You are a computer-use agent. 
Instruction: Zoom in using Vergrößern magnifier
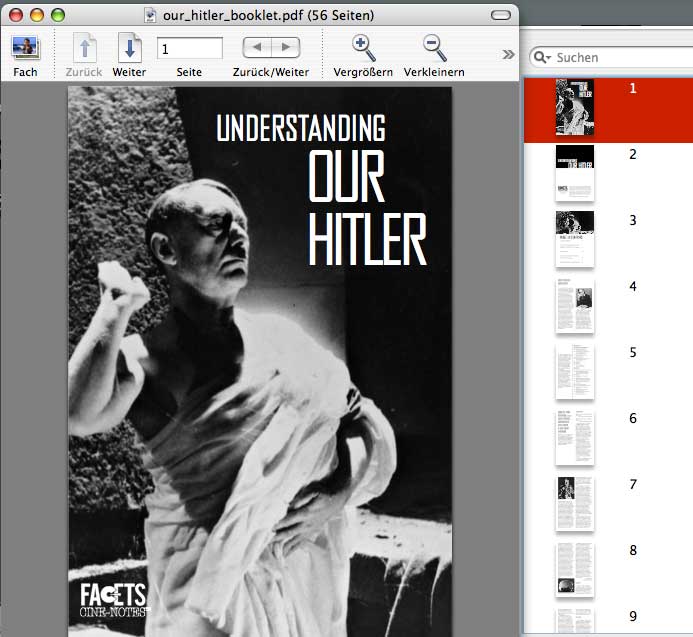(363, 48)
